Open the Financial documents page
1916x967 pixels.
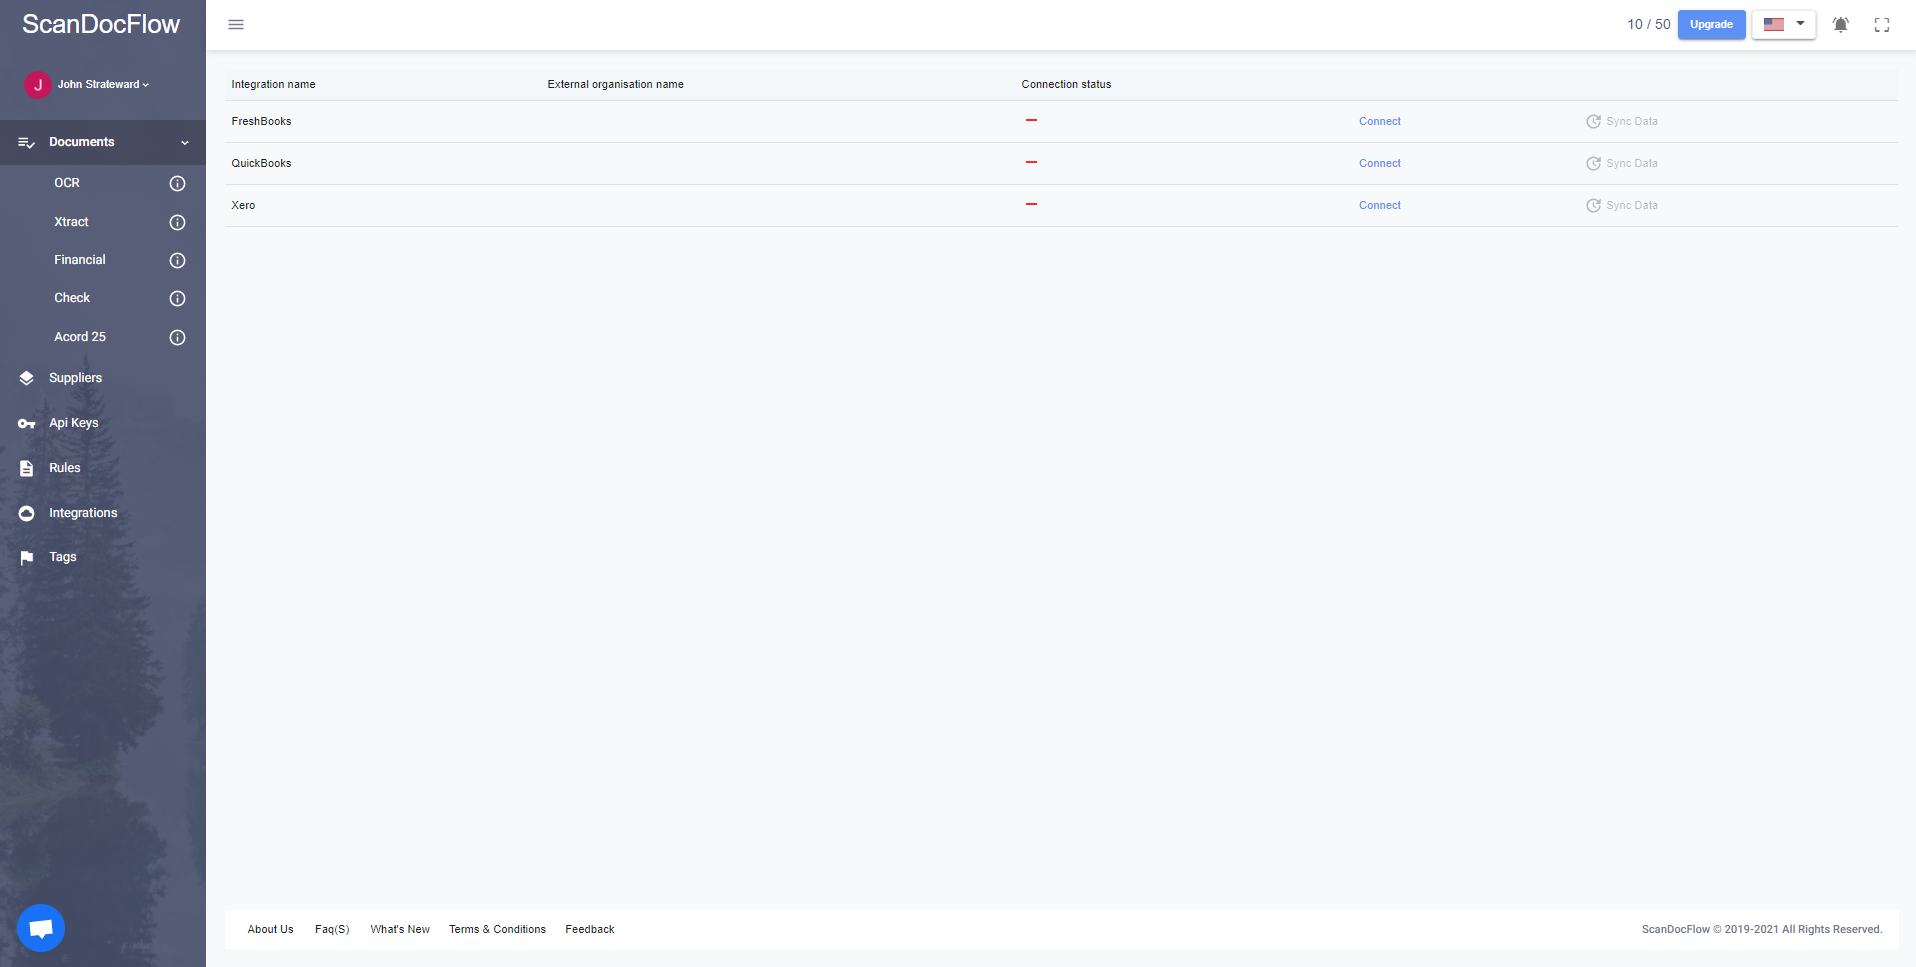click(x=80, y=260)
